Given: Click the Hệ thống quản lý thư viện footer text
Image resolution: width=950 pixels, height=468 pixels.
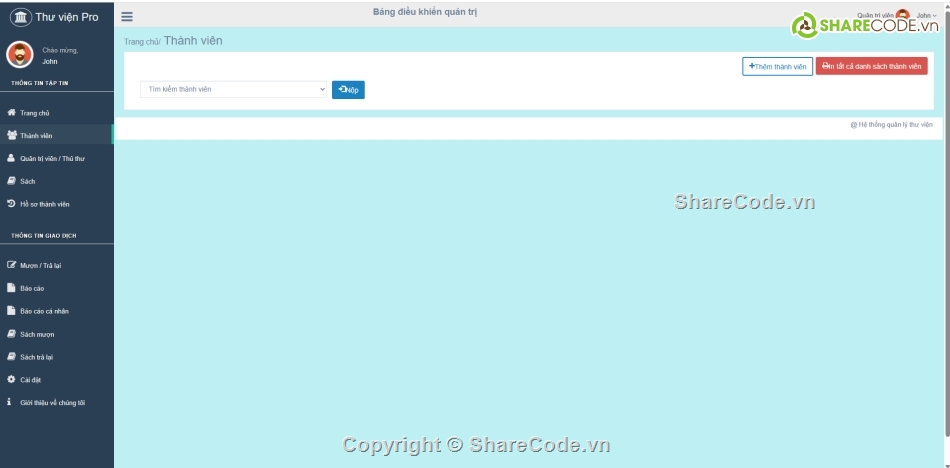Looking at the screenshot, I should 891,125.
